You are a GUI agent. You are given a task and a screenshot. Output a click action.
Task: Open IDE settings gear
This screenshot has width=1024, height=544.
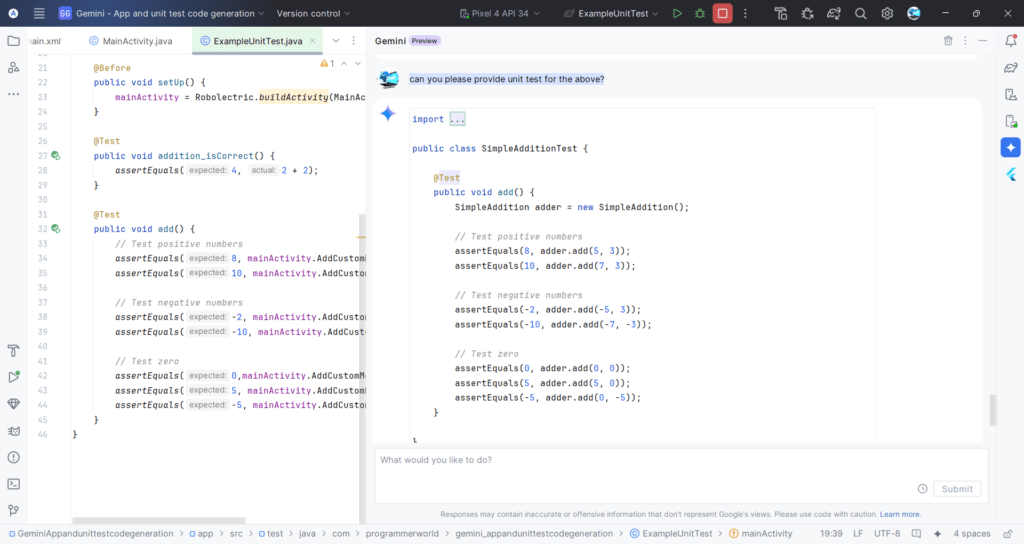[x=887, y=13]
